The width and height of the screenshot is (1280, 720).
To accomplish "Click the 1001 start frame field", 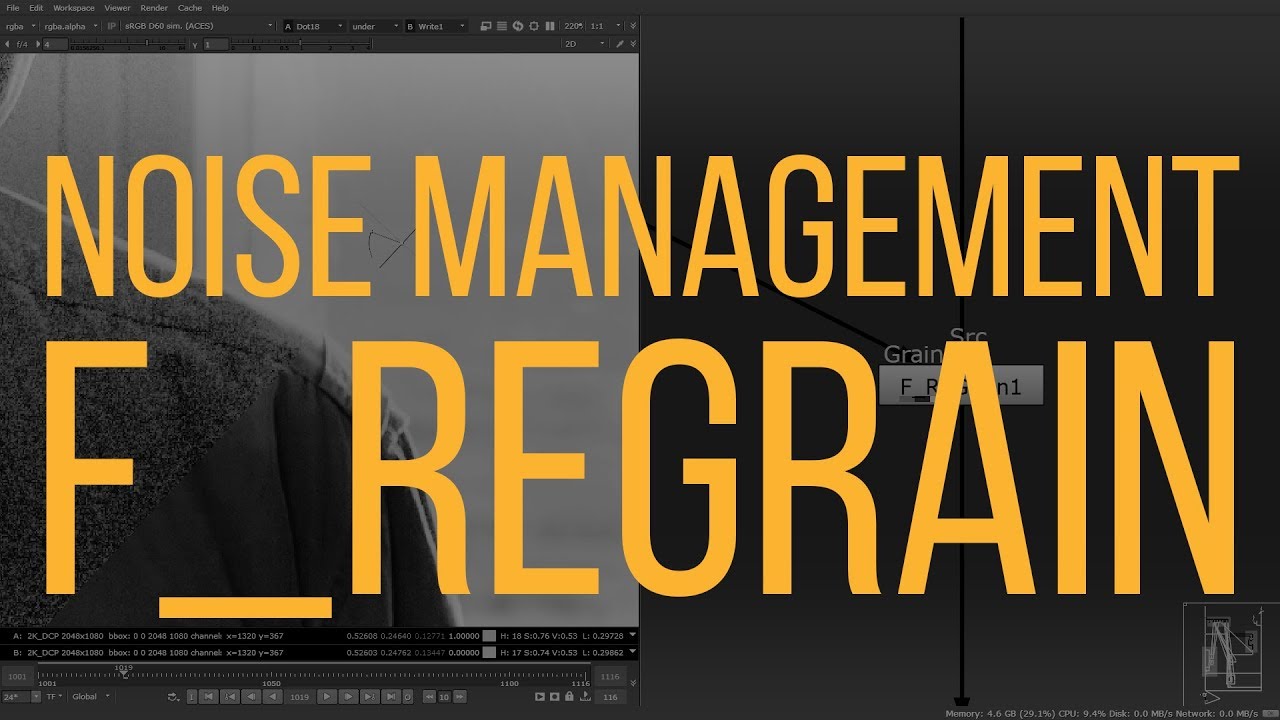I will click(x=18, y=677).
